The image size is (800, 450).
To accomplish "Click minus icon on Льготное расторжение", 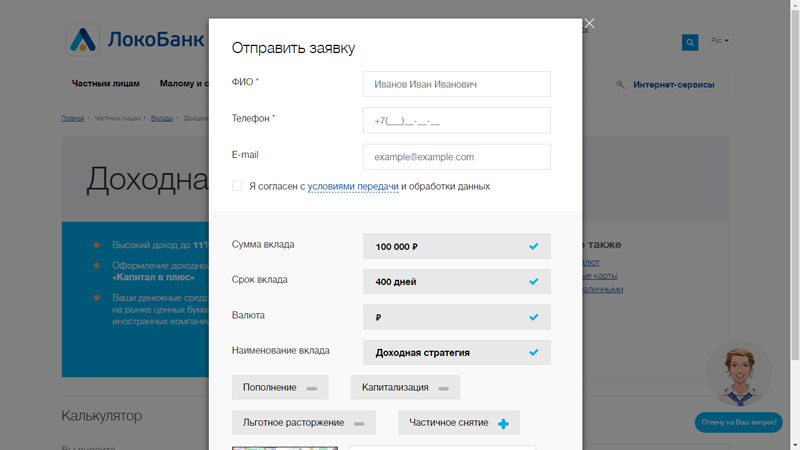I will coord(359,424).
